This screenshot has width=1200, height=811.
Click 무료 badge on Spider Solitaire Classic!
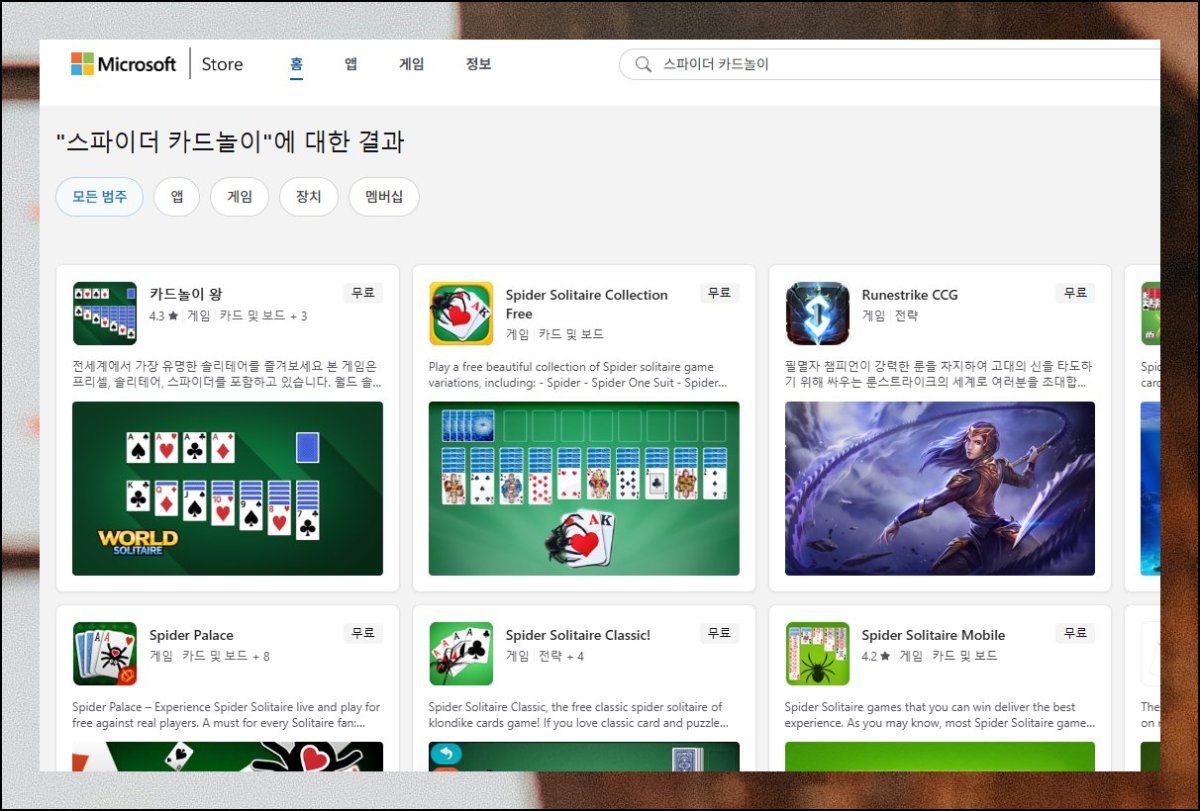[719, 633]
